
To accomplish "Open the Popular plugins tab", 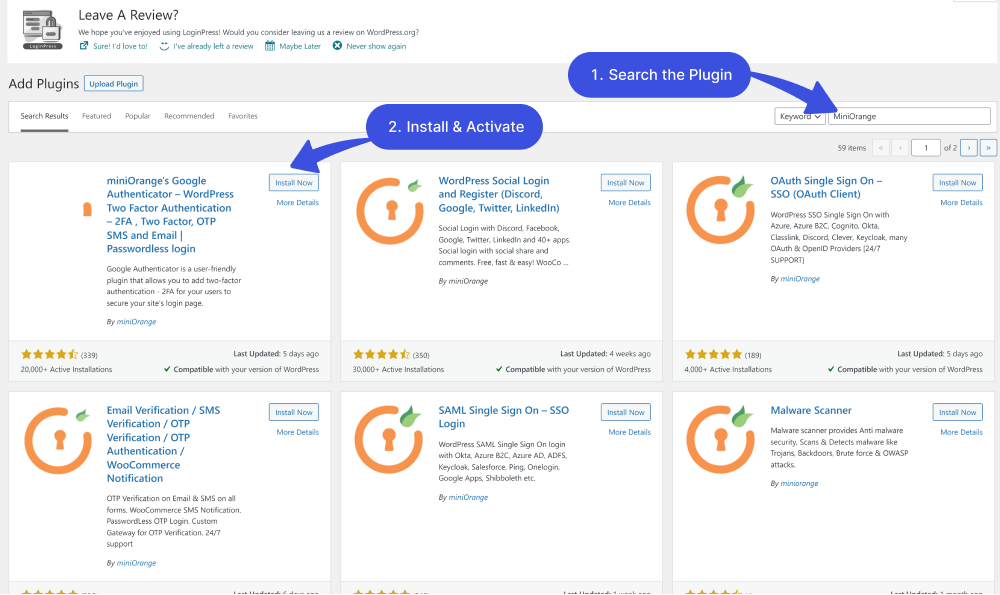I will coord(138,116).
